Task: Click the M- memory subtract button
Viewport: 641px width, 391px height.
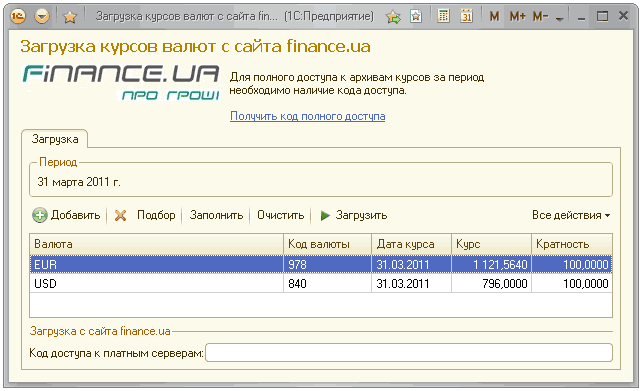Action: pos(540,16)
